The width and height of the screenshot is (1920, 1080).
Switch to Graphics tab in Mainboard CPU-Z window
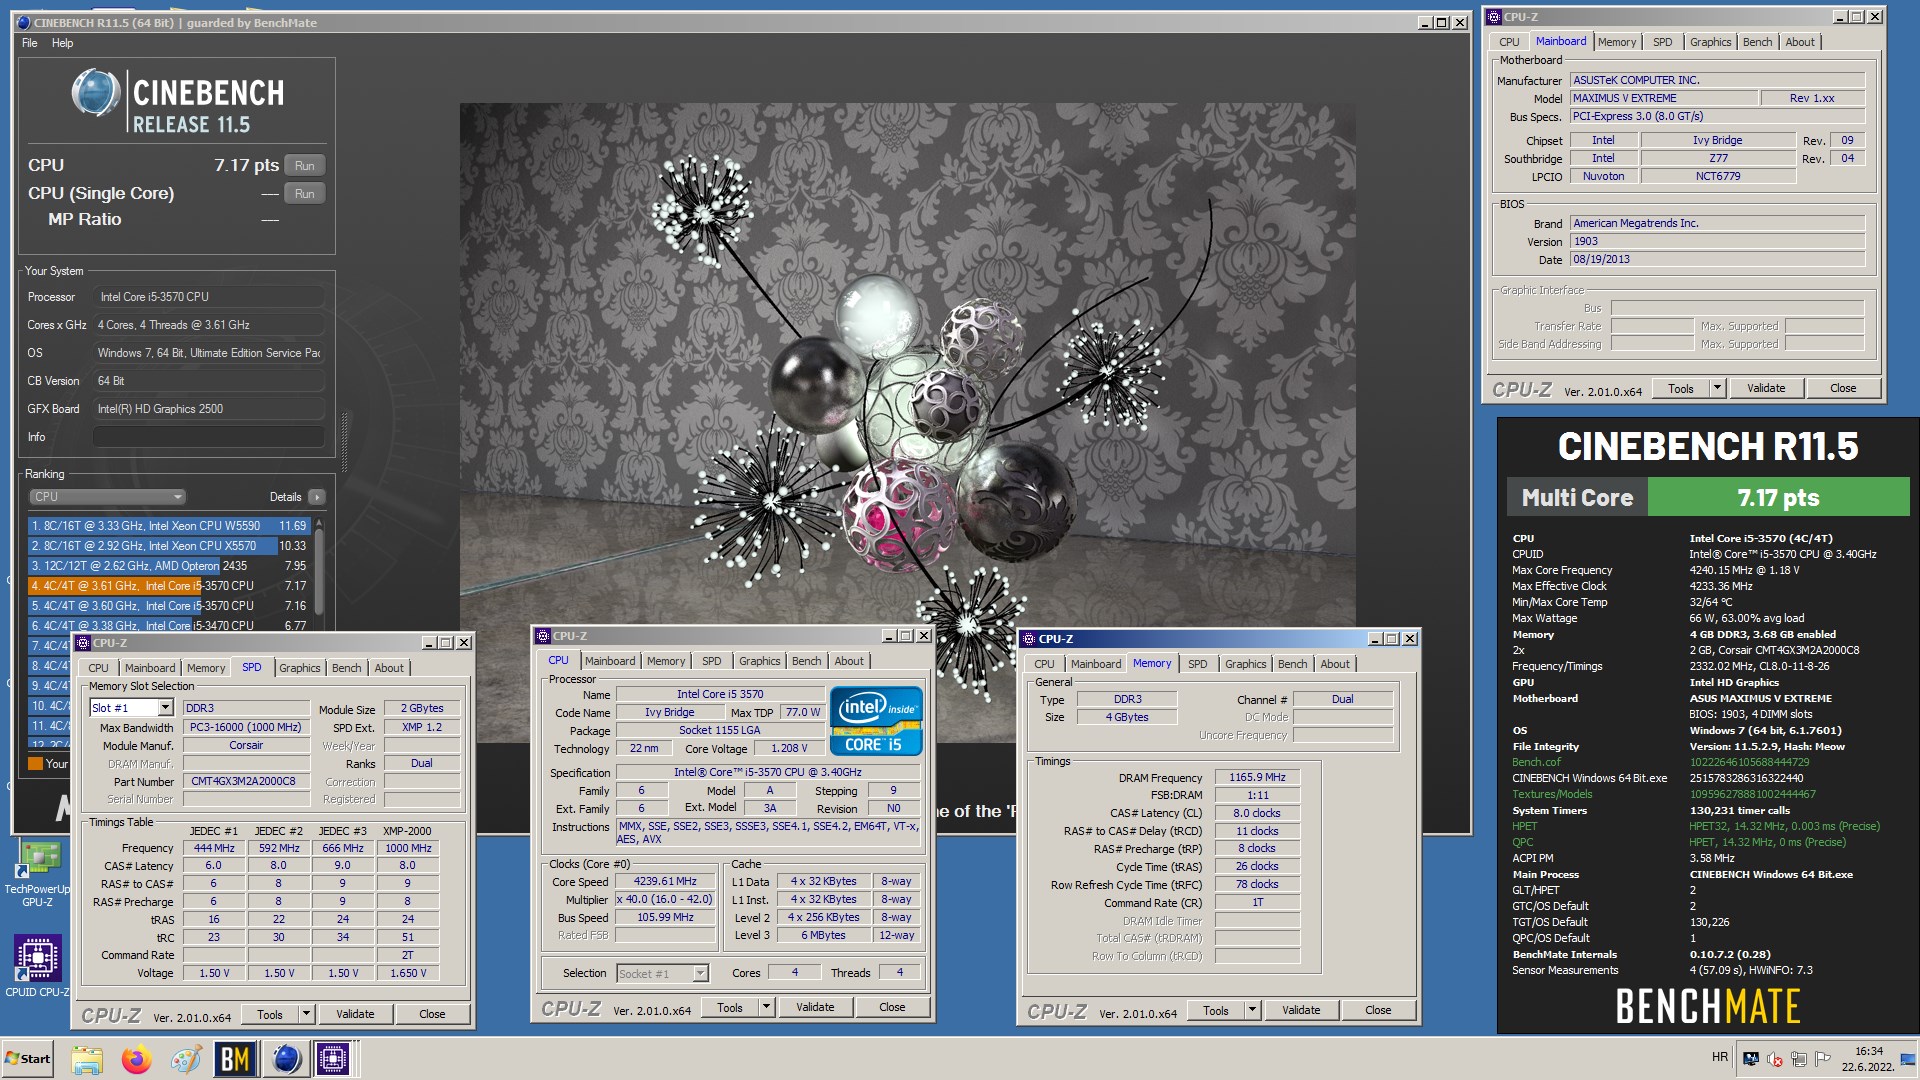(1710, 42)
